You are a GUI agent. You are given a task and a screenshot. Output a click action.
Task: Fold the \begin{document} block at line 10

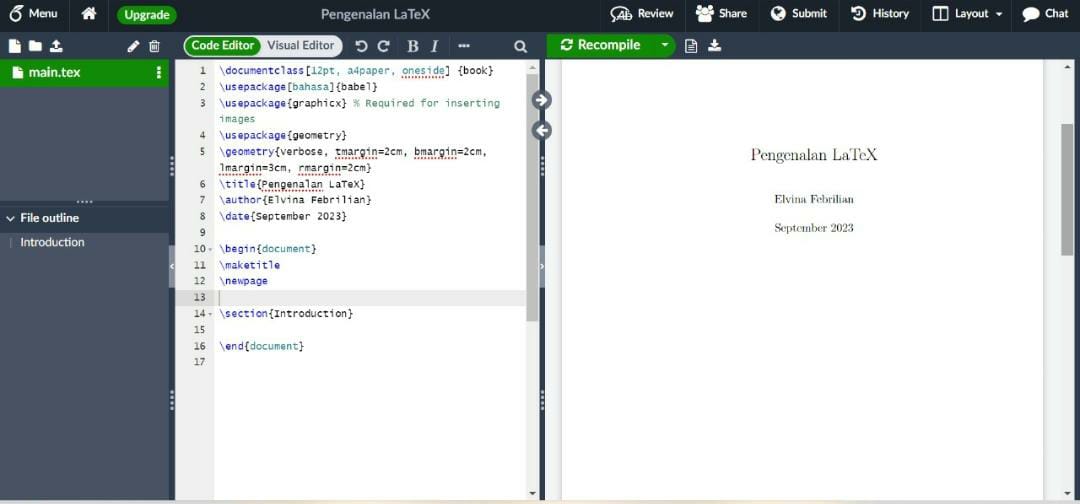(x=210, y=249)
